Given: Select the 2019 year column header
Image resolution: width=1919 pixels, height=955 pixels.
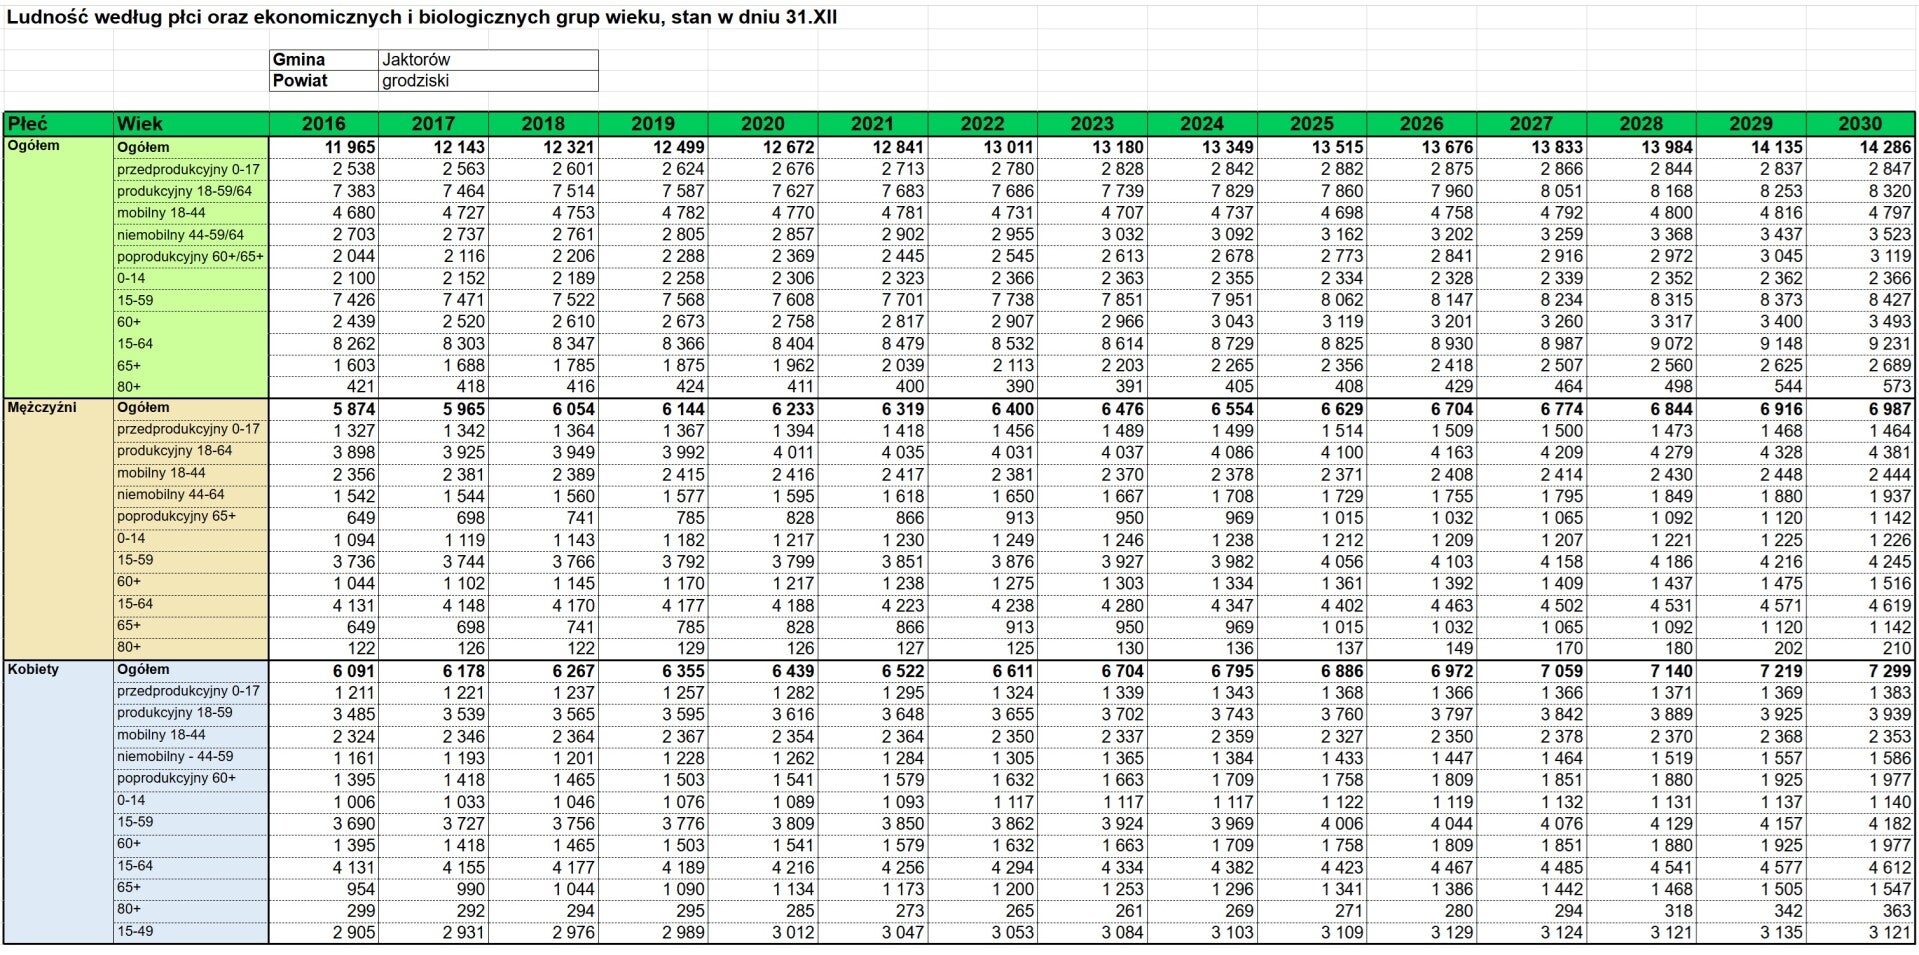Looking at the screenshot, I should (x=653, y=124).
